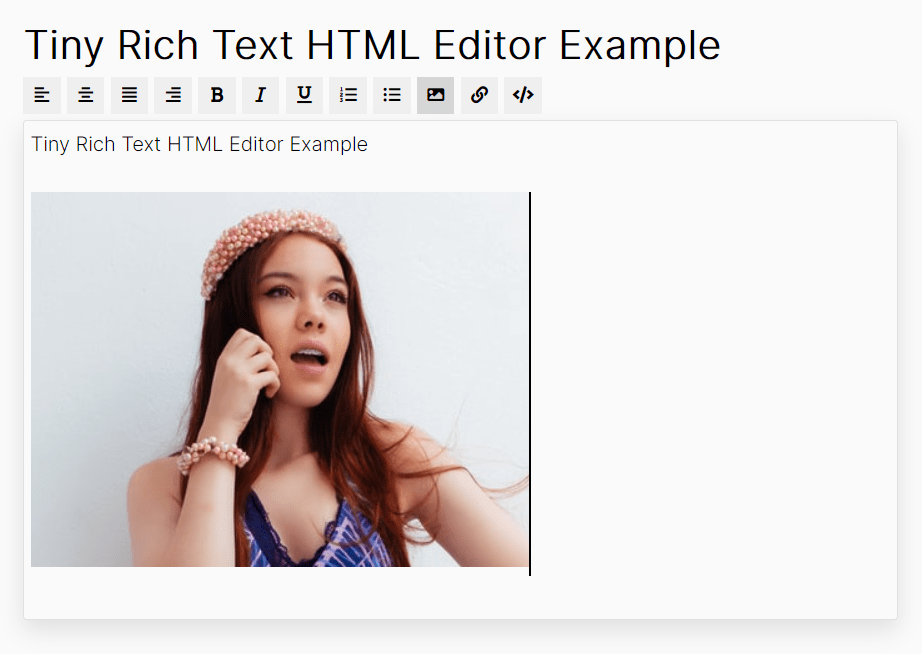Toggle bold formatting
Viewport: 922px width, 654px height.
216,95
